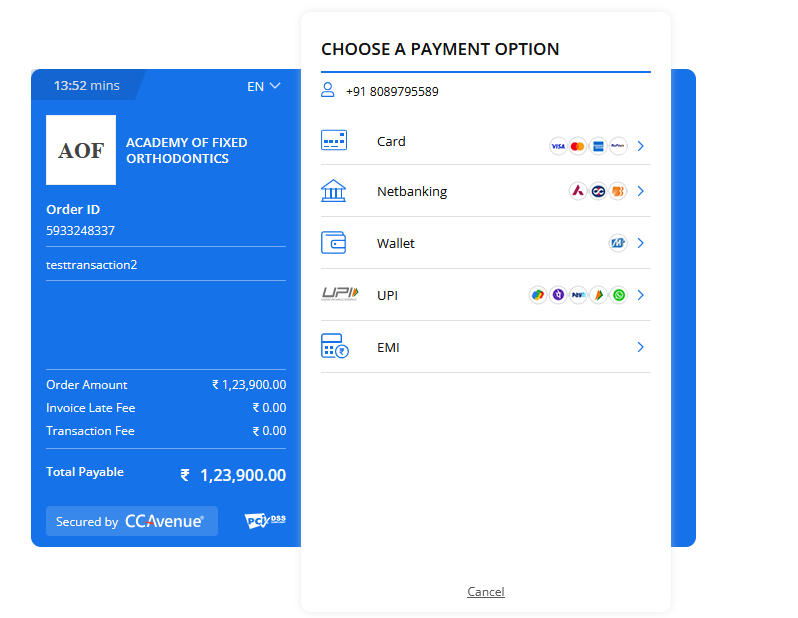
Task: Expand the EMI option chevron
Action: point(641,347)
